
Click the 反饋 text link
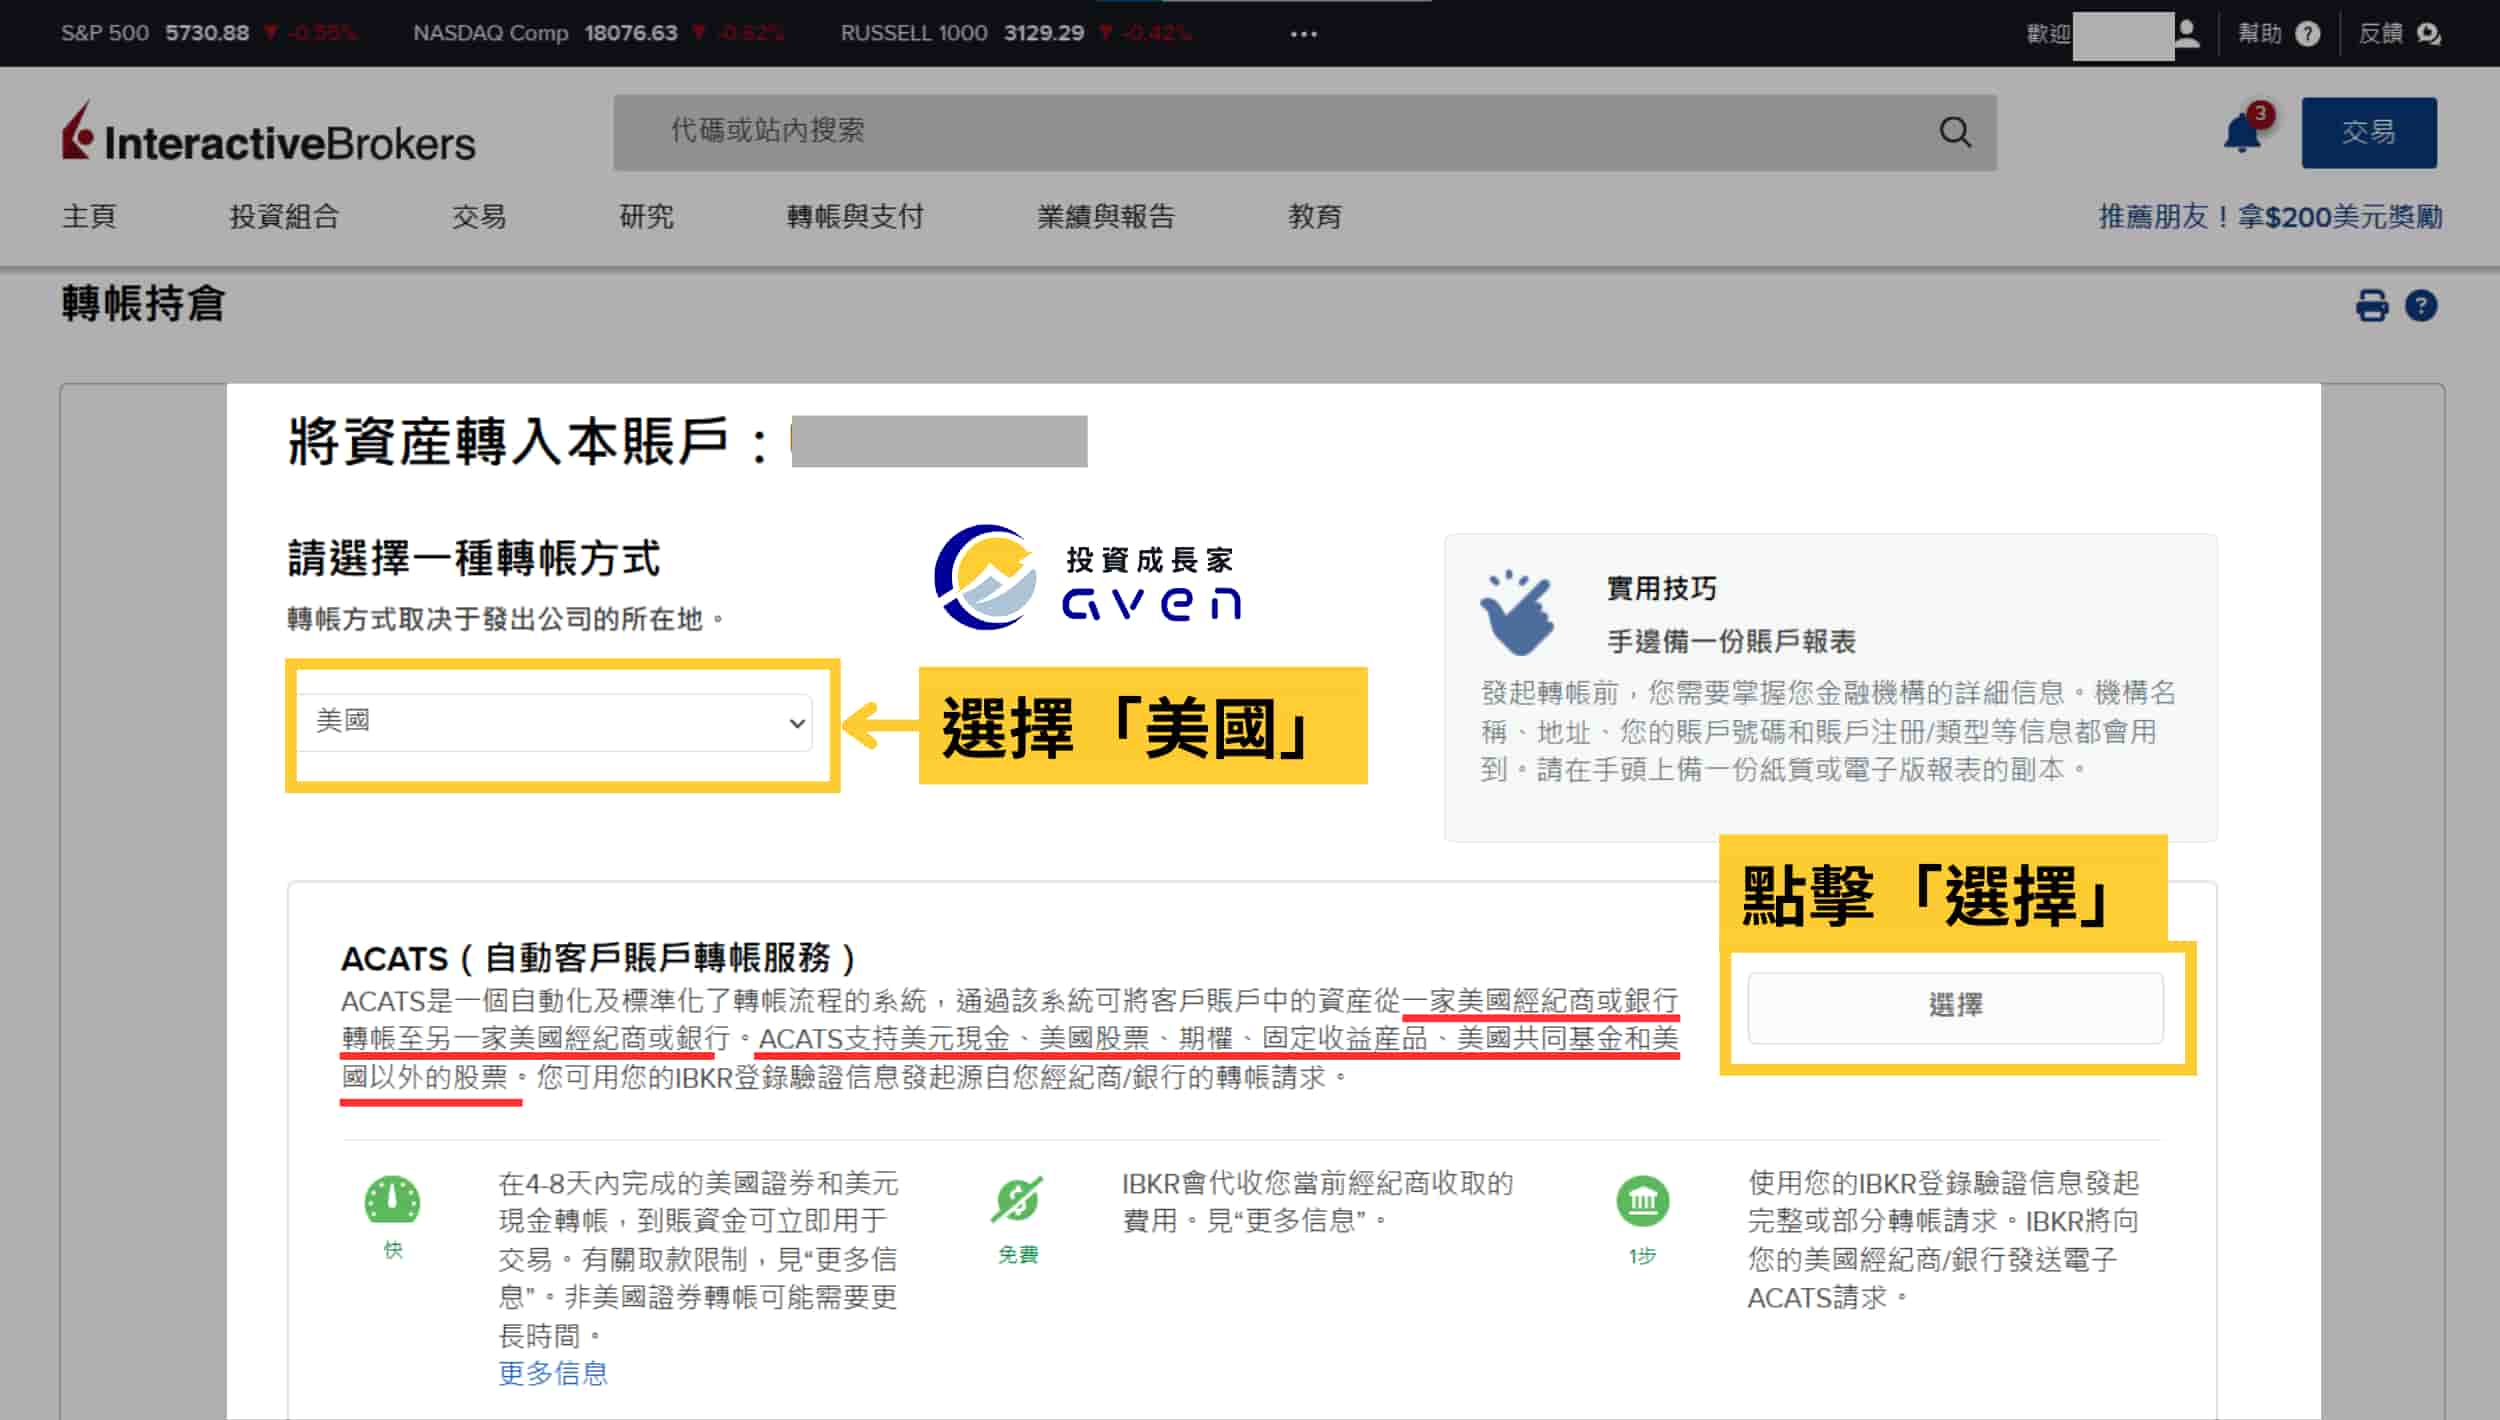pos(2380,34)
